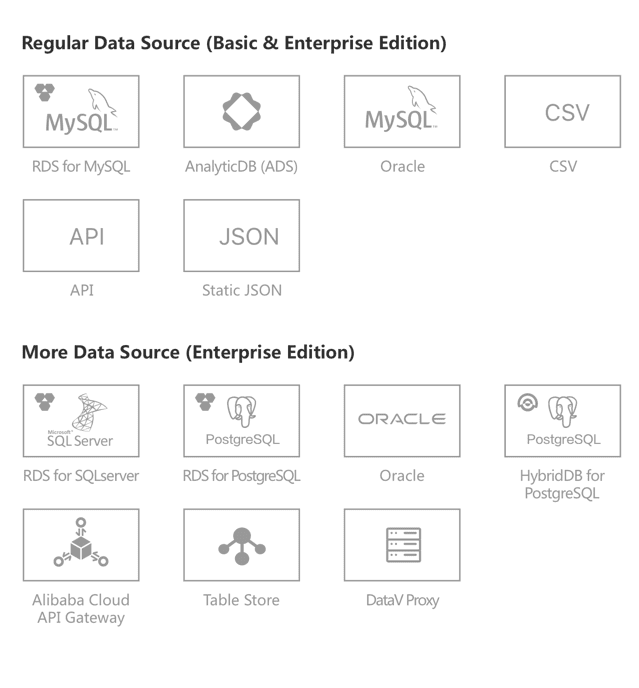Pick the API data source tile
This screenshot has width=639, height=688.
pos(81,236)
